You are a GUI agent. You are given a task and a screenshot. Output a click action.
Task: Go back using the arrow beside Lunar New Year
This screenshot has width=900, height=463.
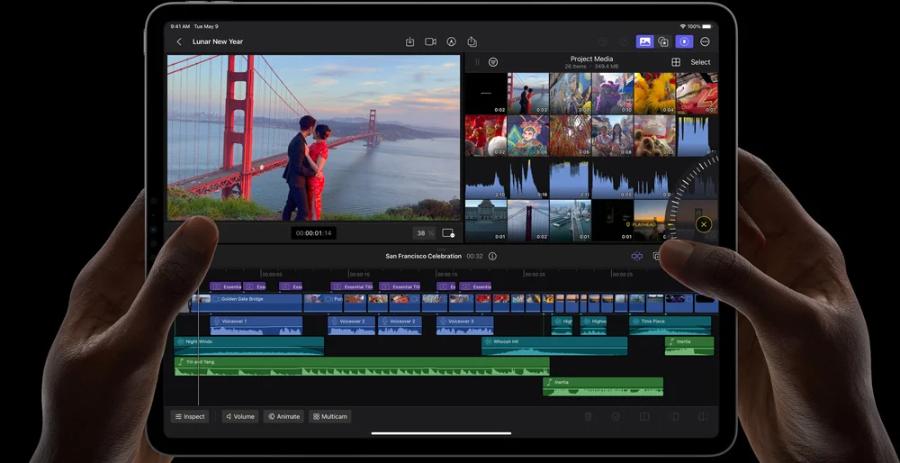[x=179, y=42]
